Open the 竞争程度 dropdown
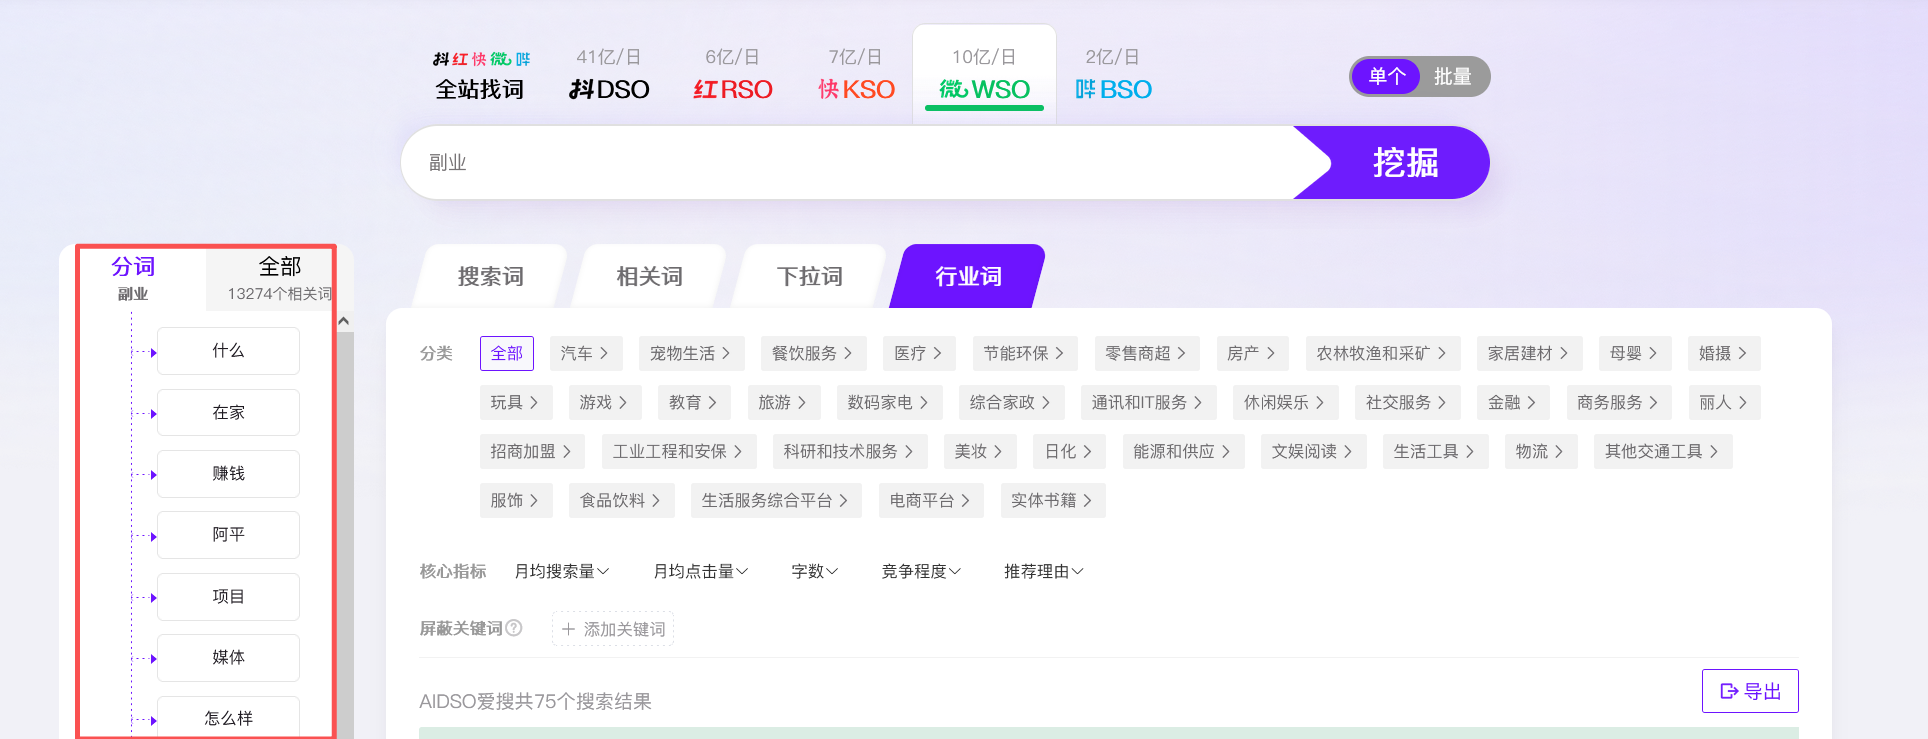 (920, 571)
